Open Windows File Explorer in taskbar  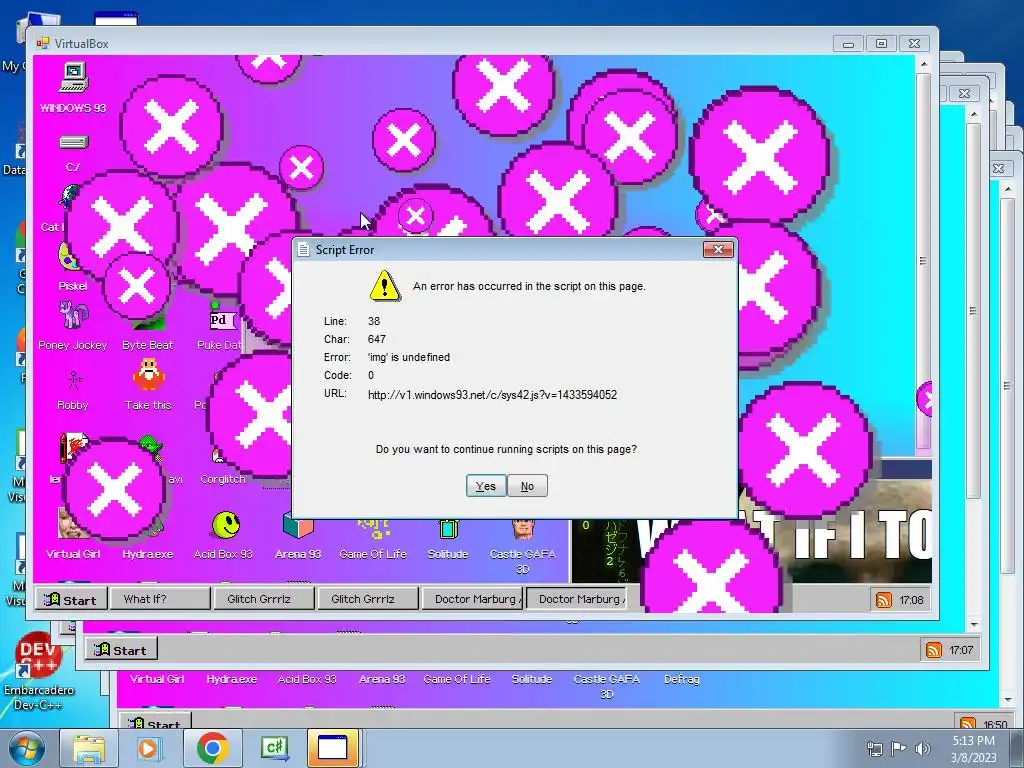(89, 748)
